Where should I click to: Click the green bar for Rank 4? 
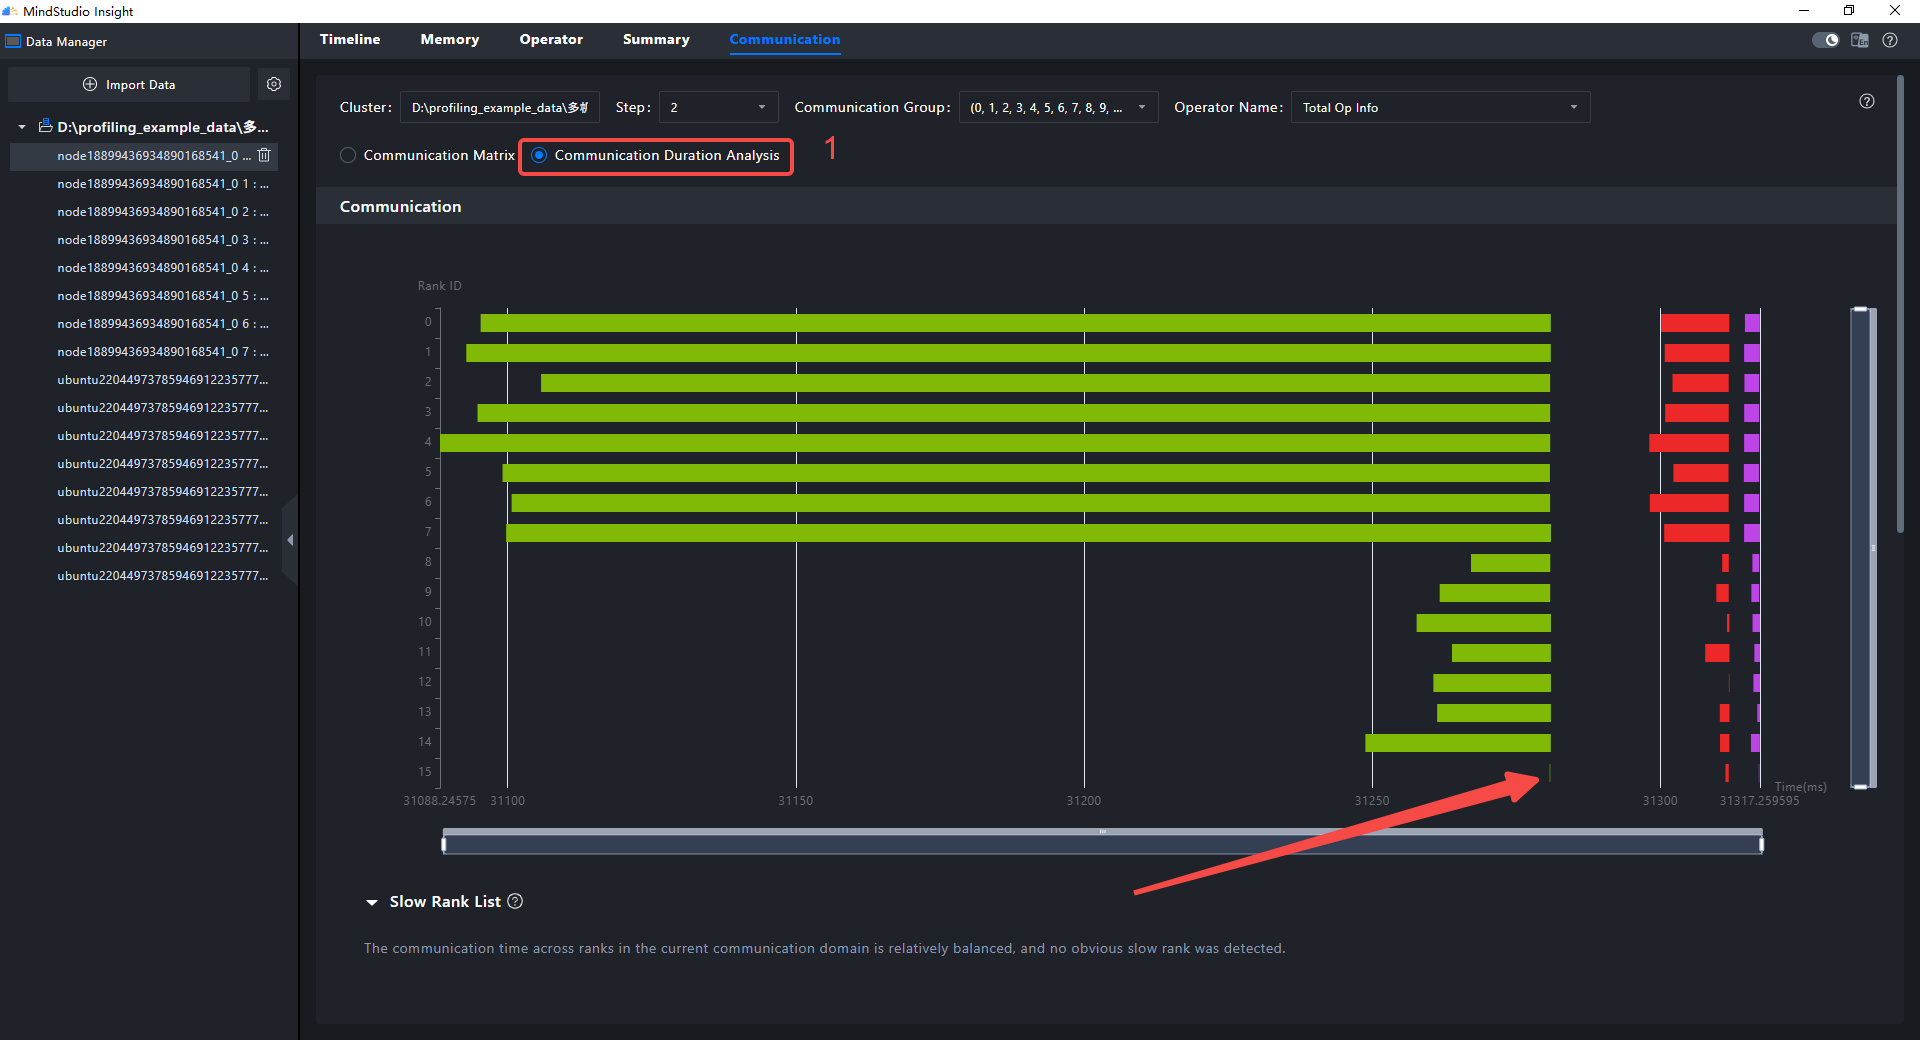coord(995,443)
